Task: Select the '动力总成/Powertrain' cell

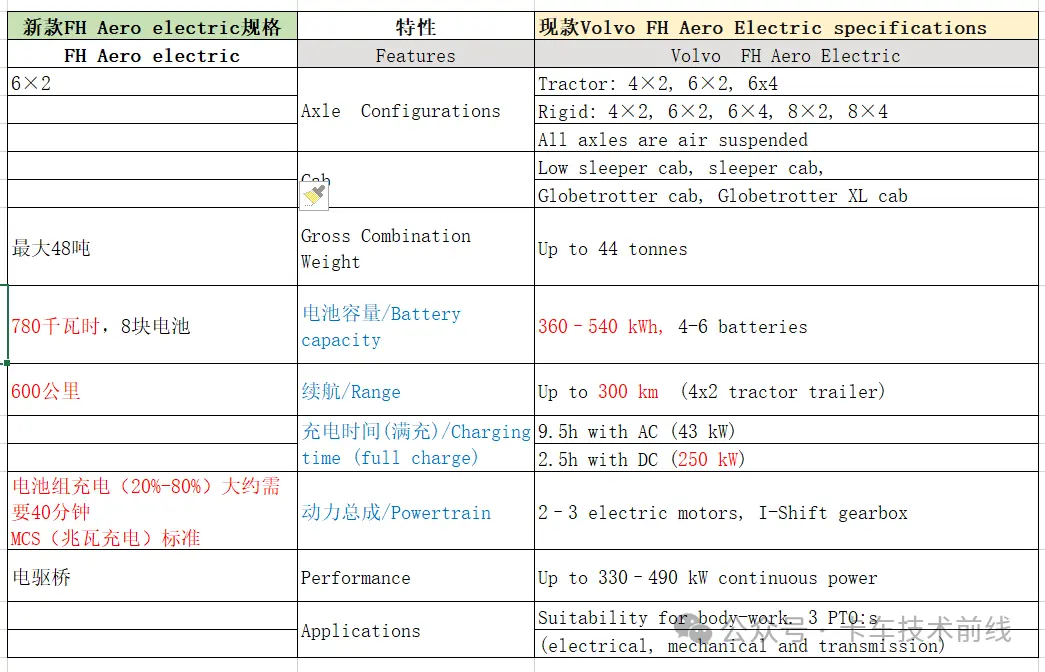Action: 416,511
